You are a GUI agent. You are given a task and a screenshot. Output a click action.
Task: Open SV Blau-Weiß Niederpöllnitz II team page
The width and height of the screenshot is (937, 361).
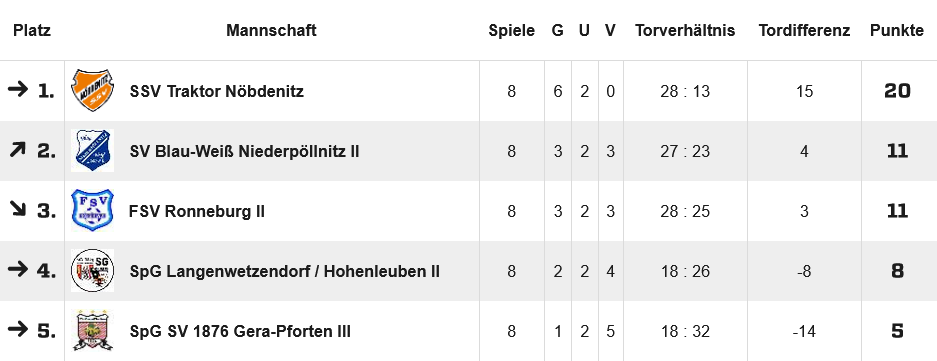point(244,151)
